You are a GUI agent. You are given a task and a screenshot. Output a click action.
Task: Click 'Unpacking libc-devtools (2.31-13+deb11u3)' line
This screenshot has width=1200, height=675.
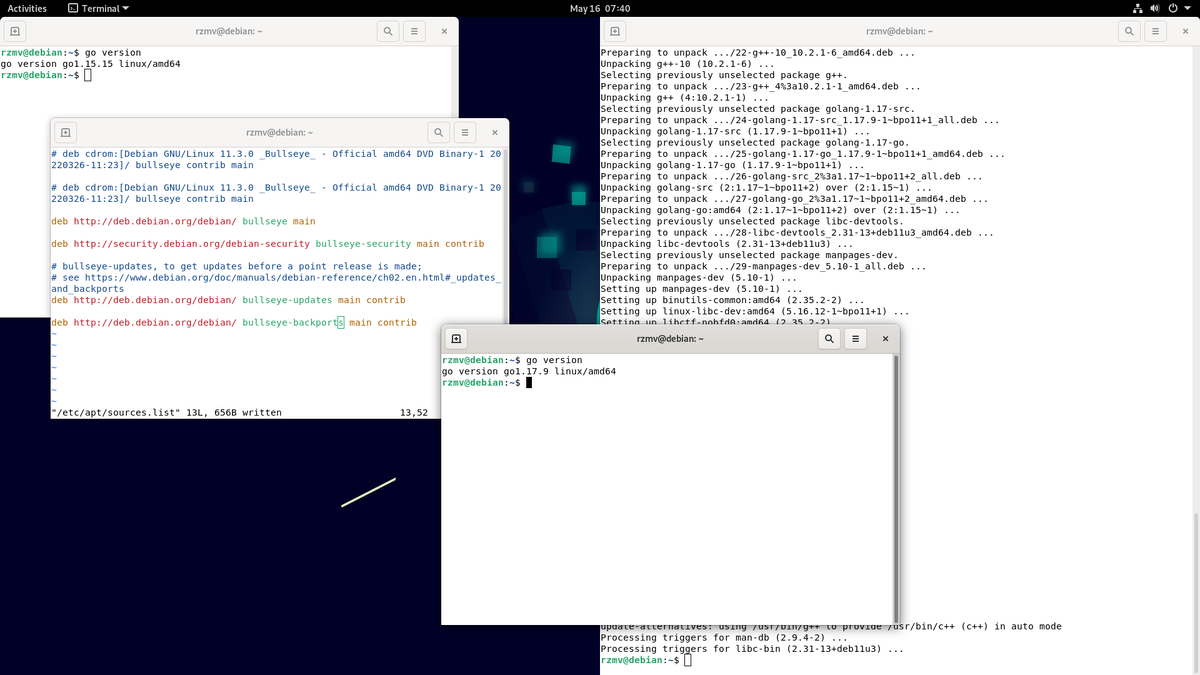tap(727, 244)
